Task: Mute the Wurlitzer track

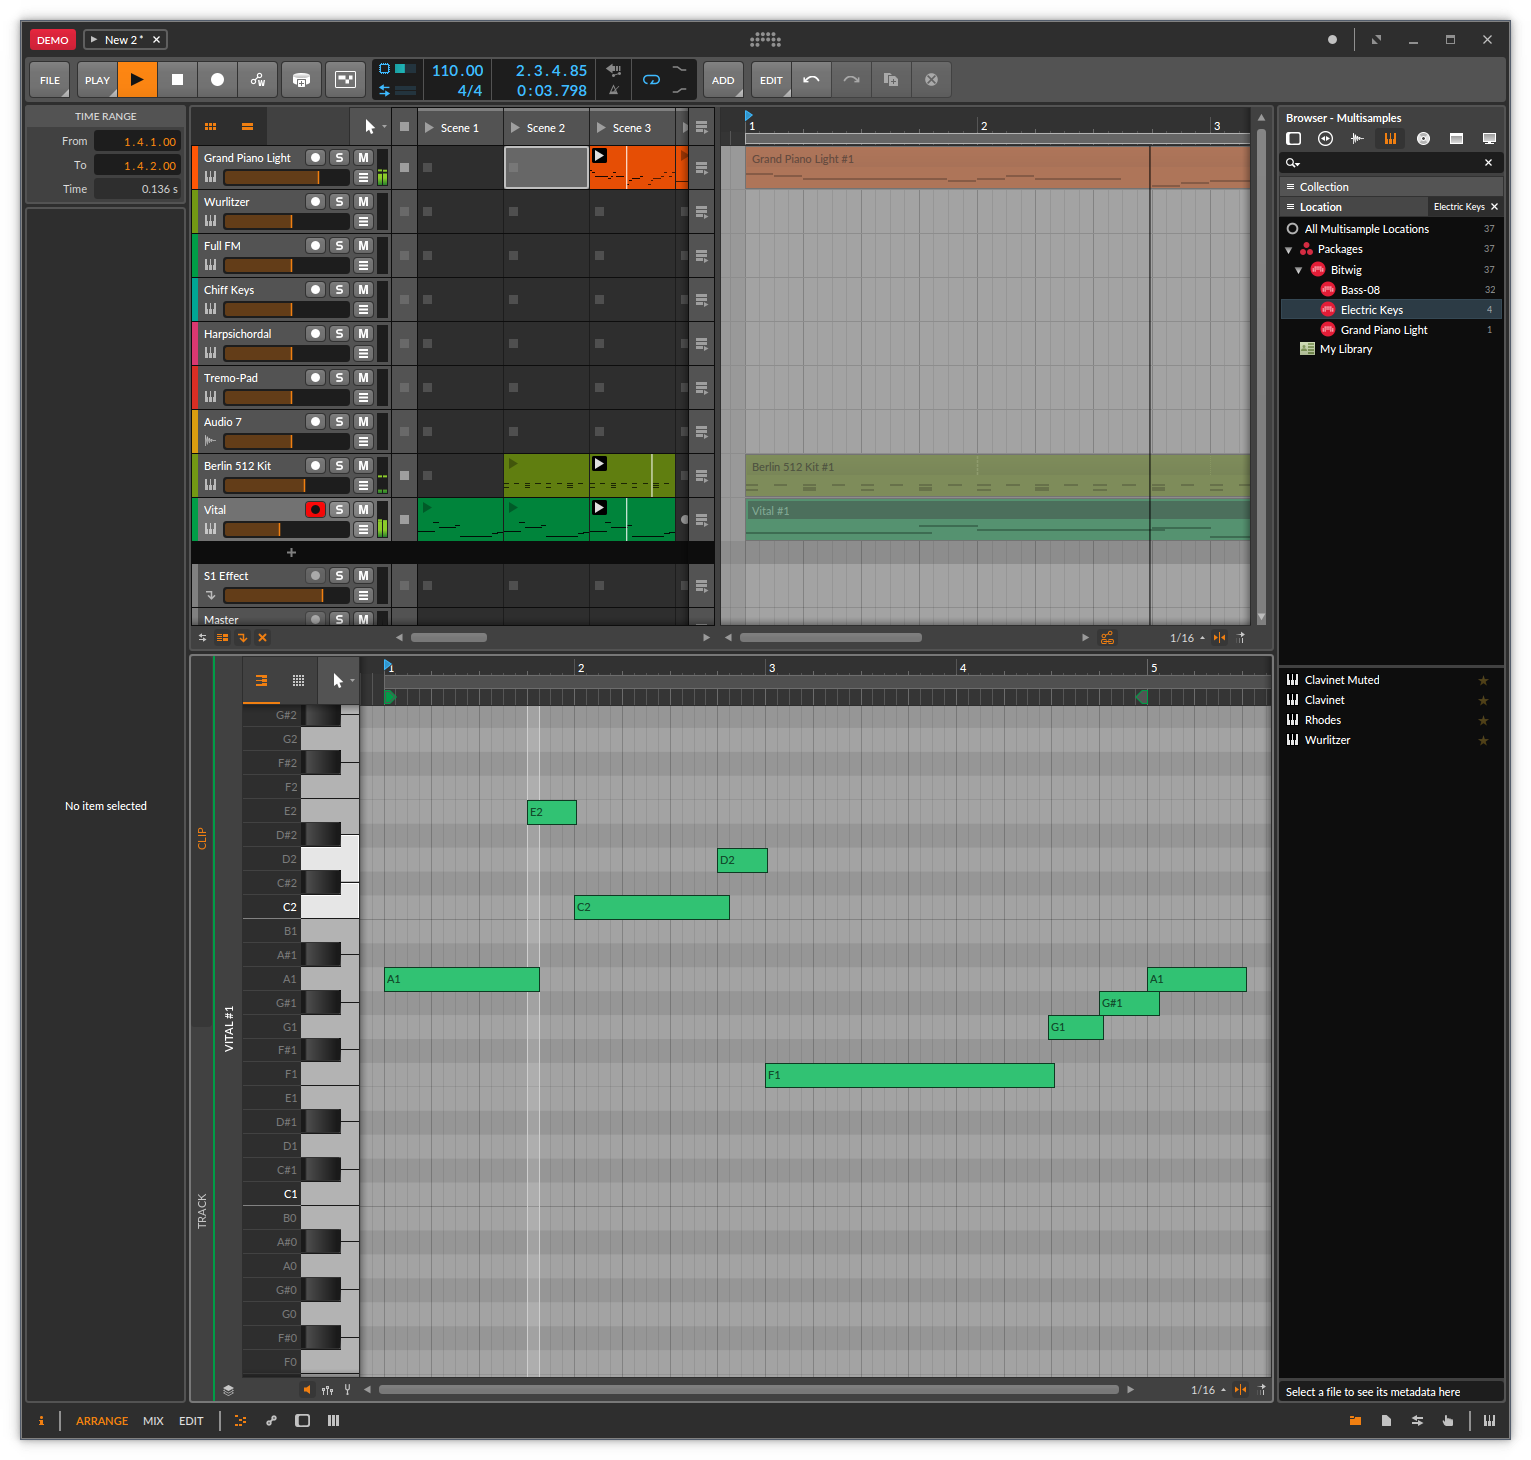Action: pos(364,202)
